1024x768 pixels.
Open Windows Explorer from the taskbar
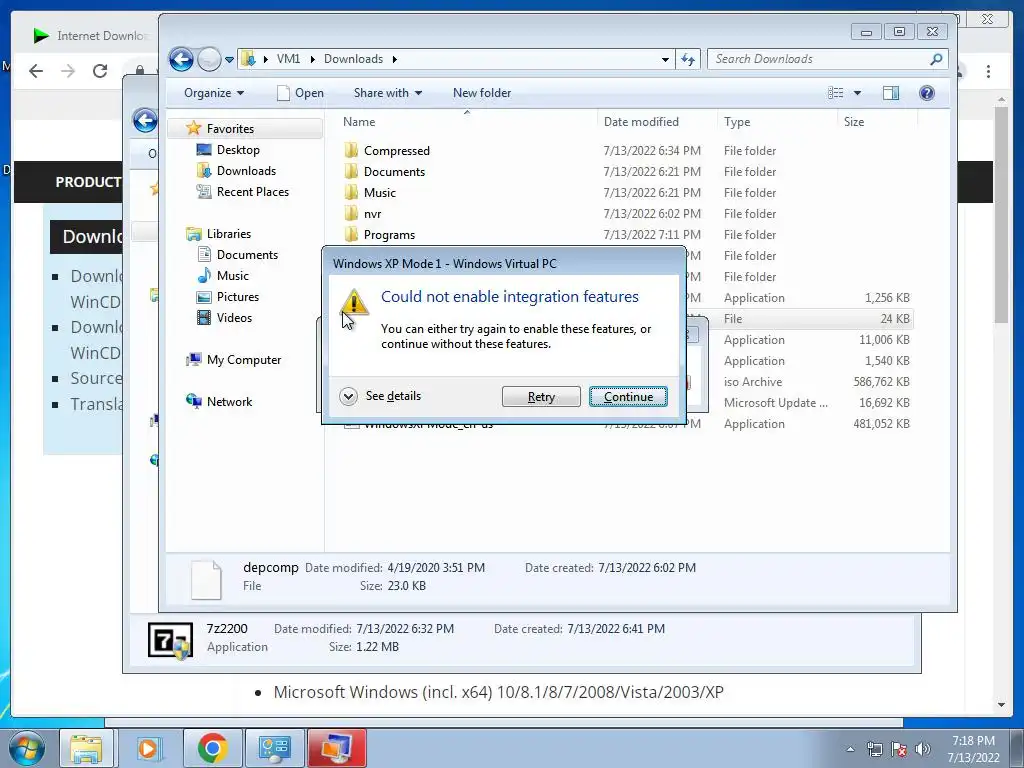click(86, 748)
